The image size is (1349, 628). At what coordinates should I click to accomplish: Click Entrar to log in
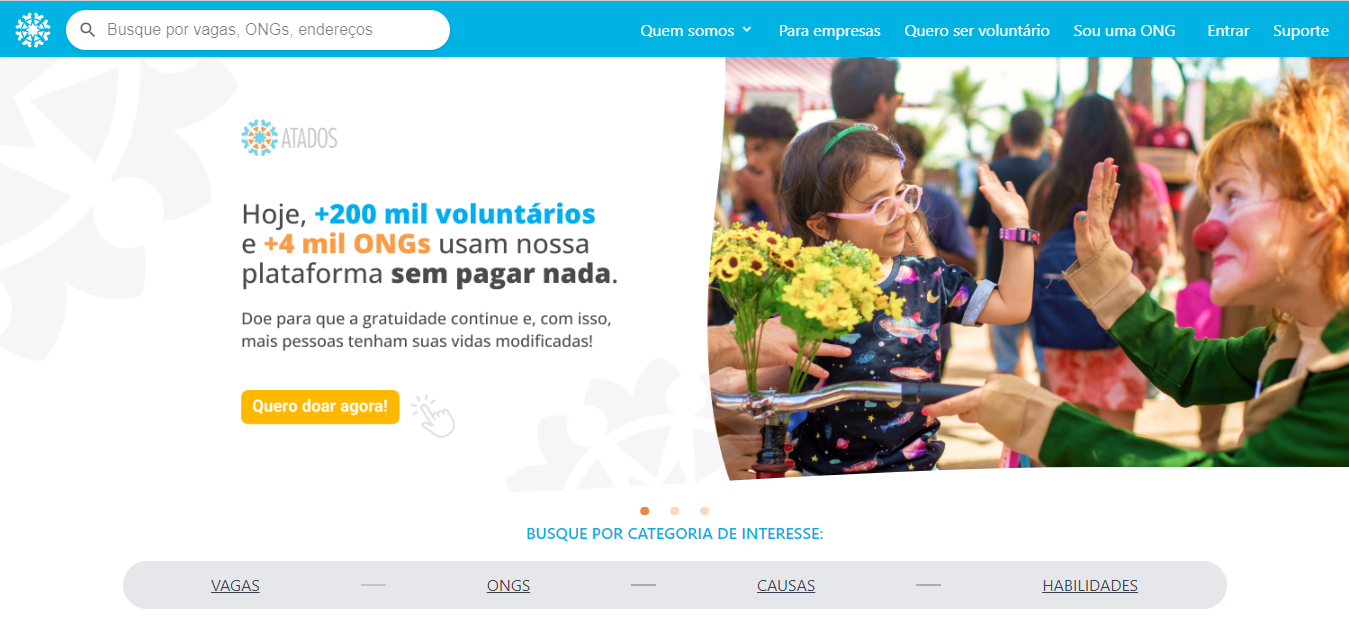1228,30
